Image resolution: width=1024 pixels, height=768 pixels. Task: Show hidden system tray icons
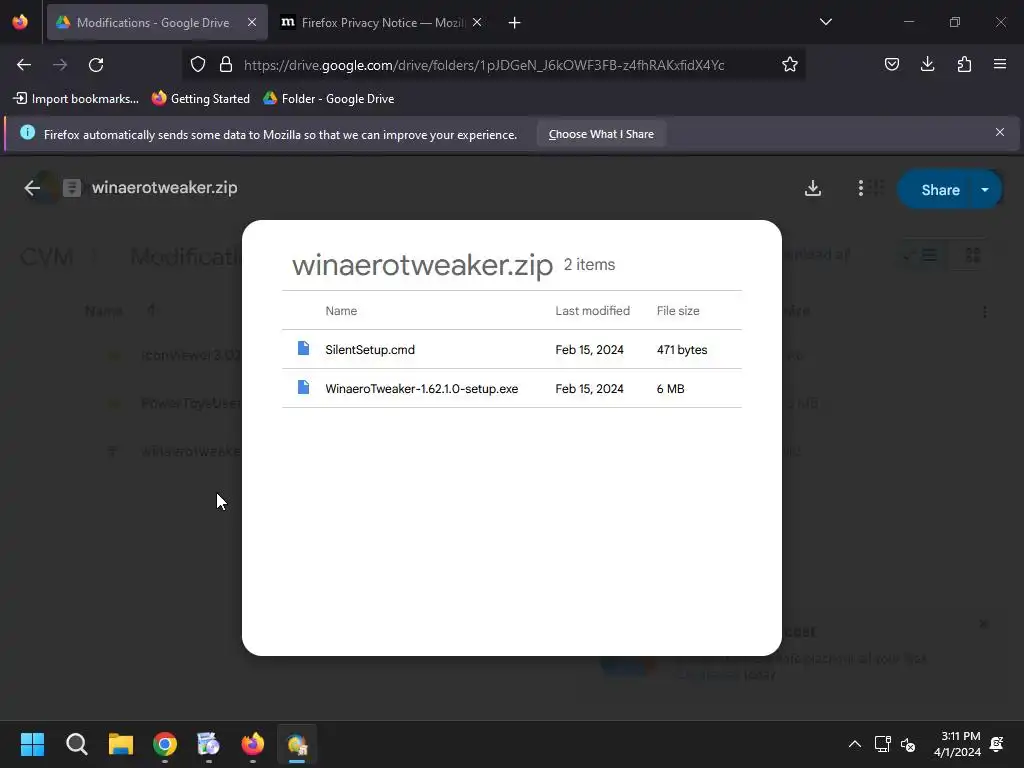click(x=854, y=744)
